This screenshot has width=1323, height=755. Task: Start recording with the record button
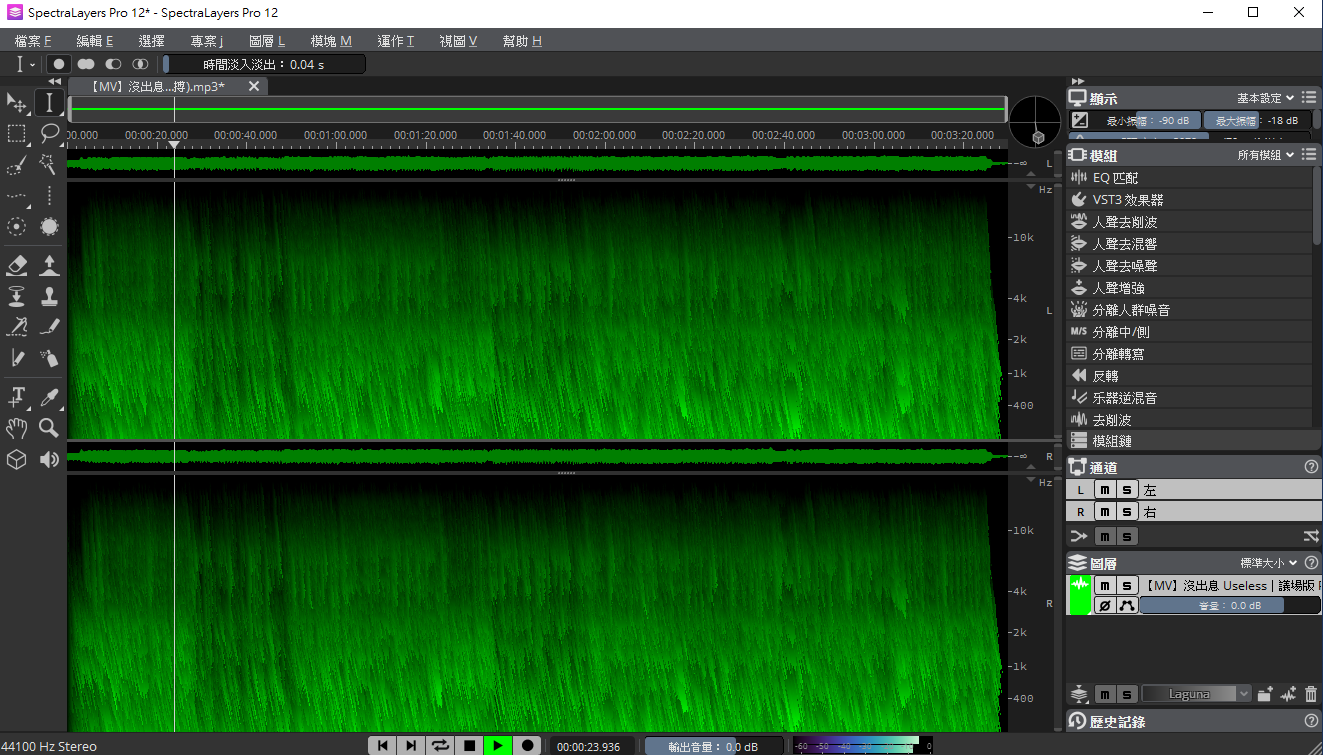click(527, 745)
